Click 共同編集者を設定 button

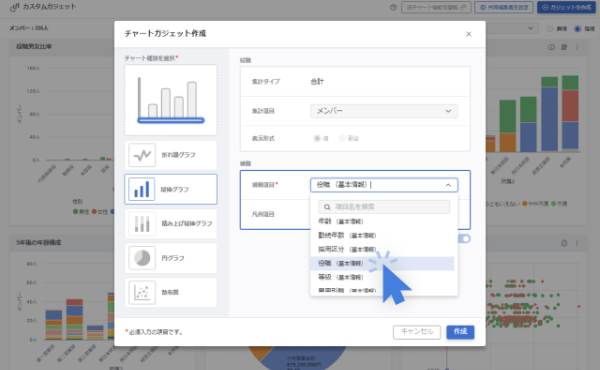tap(504, 7)
